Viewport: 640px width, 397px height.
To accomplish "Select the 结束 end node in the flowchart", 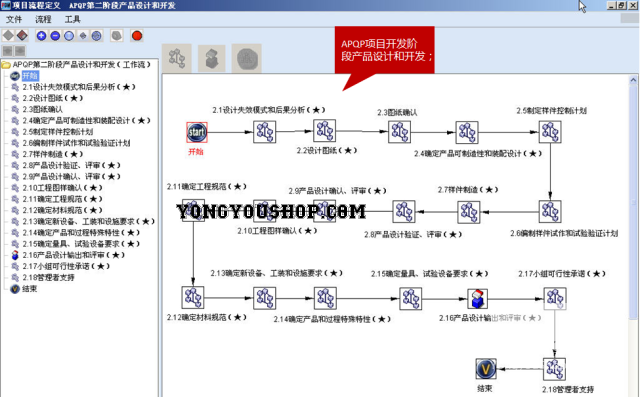I will [x=486, y=368].
